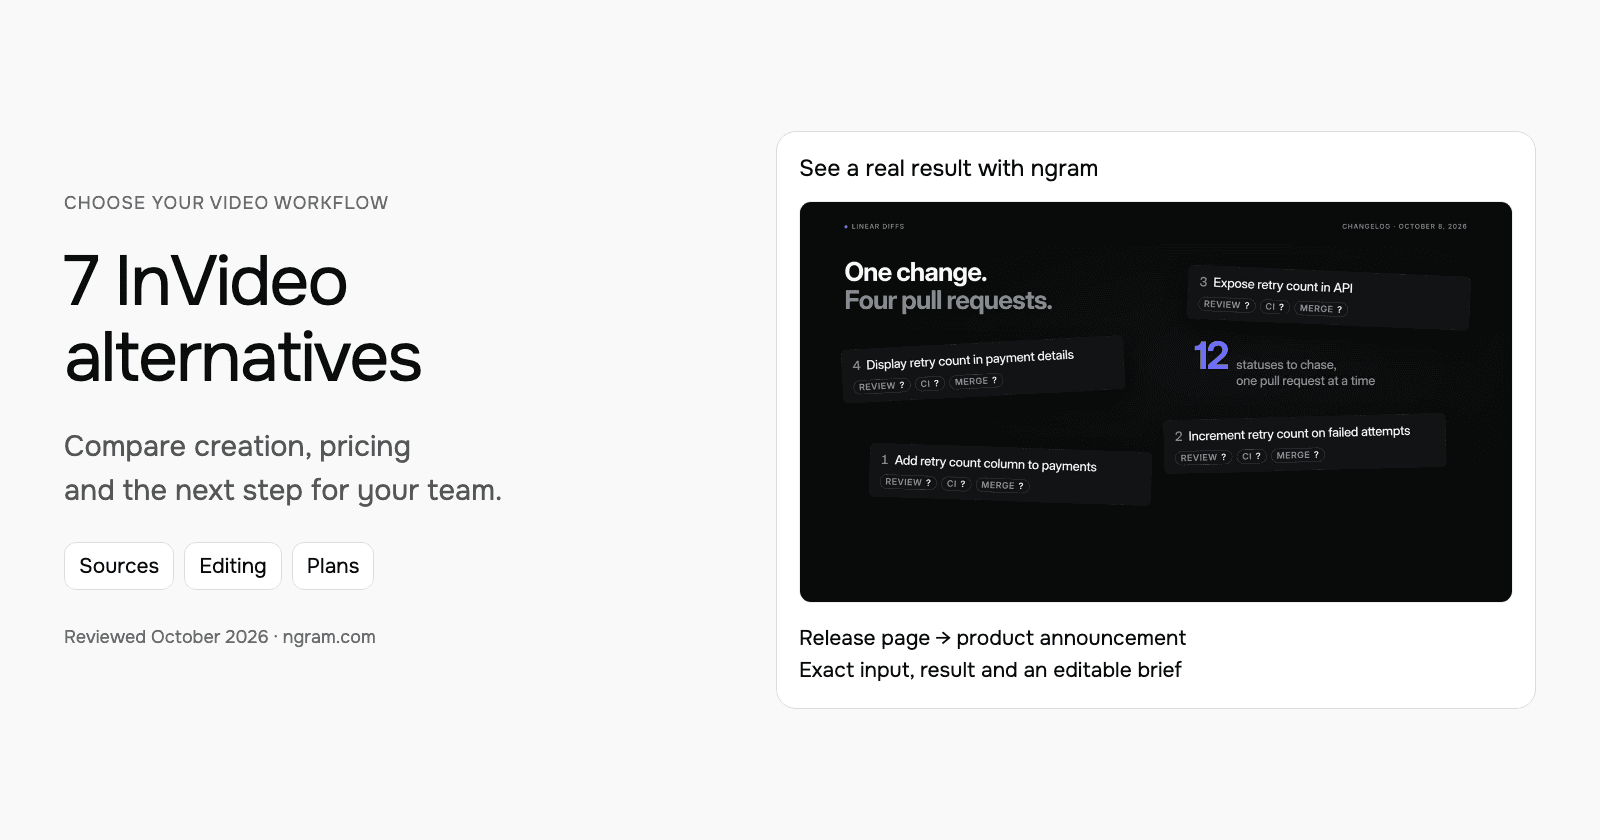Click "Add retry count column to payments" title
Viewport: 1600px width, 840px height.
[x=996, y=463]
